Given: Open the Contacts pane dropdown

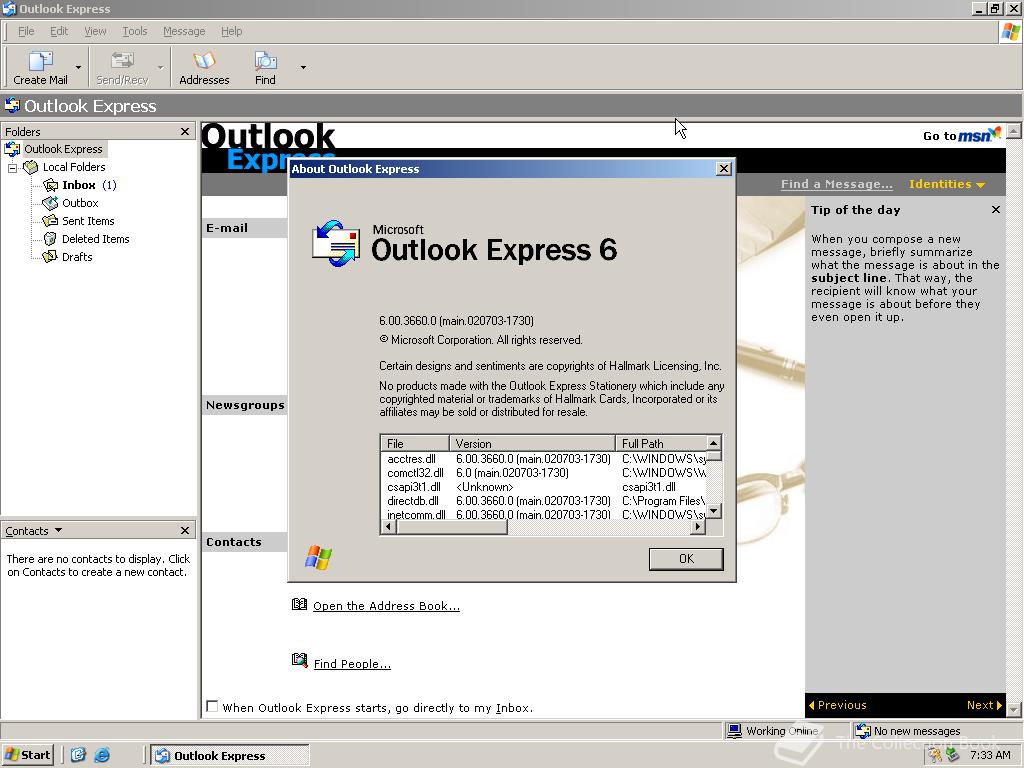Looking at the screenshot, I should 58,530.
